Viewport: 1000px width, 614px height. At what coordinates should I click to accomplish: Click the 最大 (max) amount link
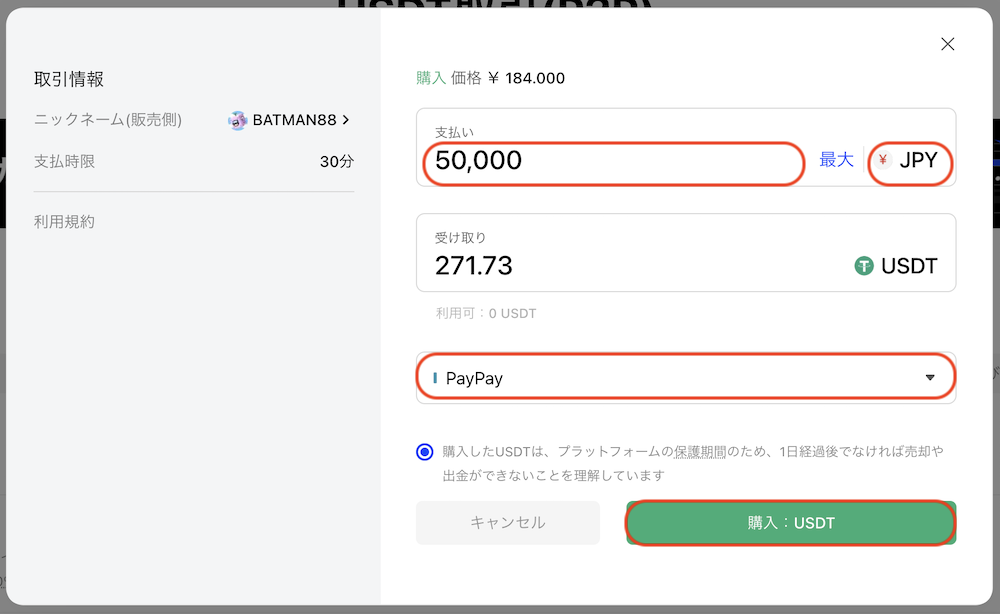836,160
